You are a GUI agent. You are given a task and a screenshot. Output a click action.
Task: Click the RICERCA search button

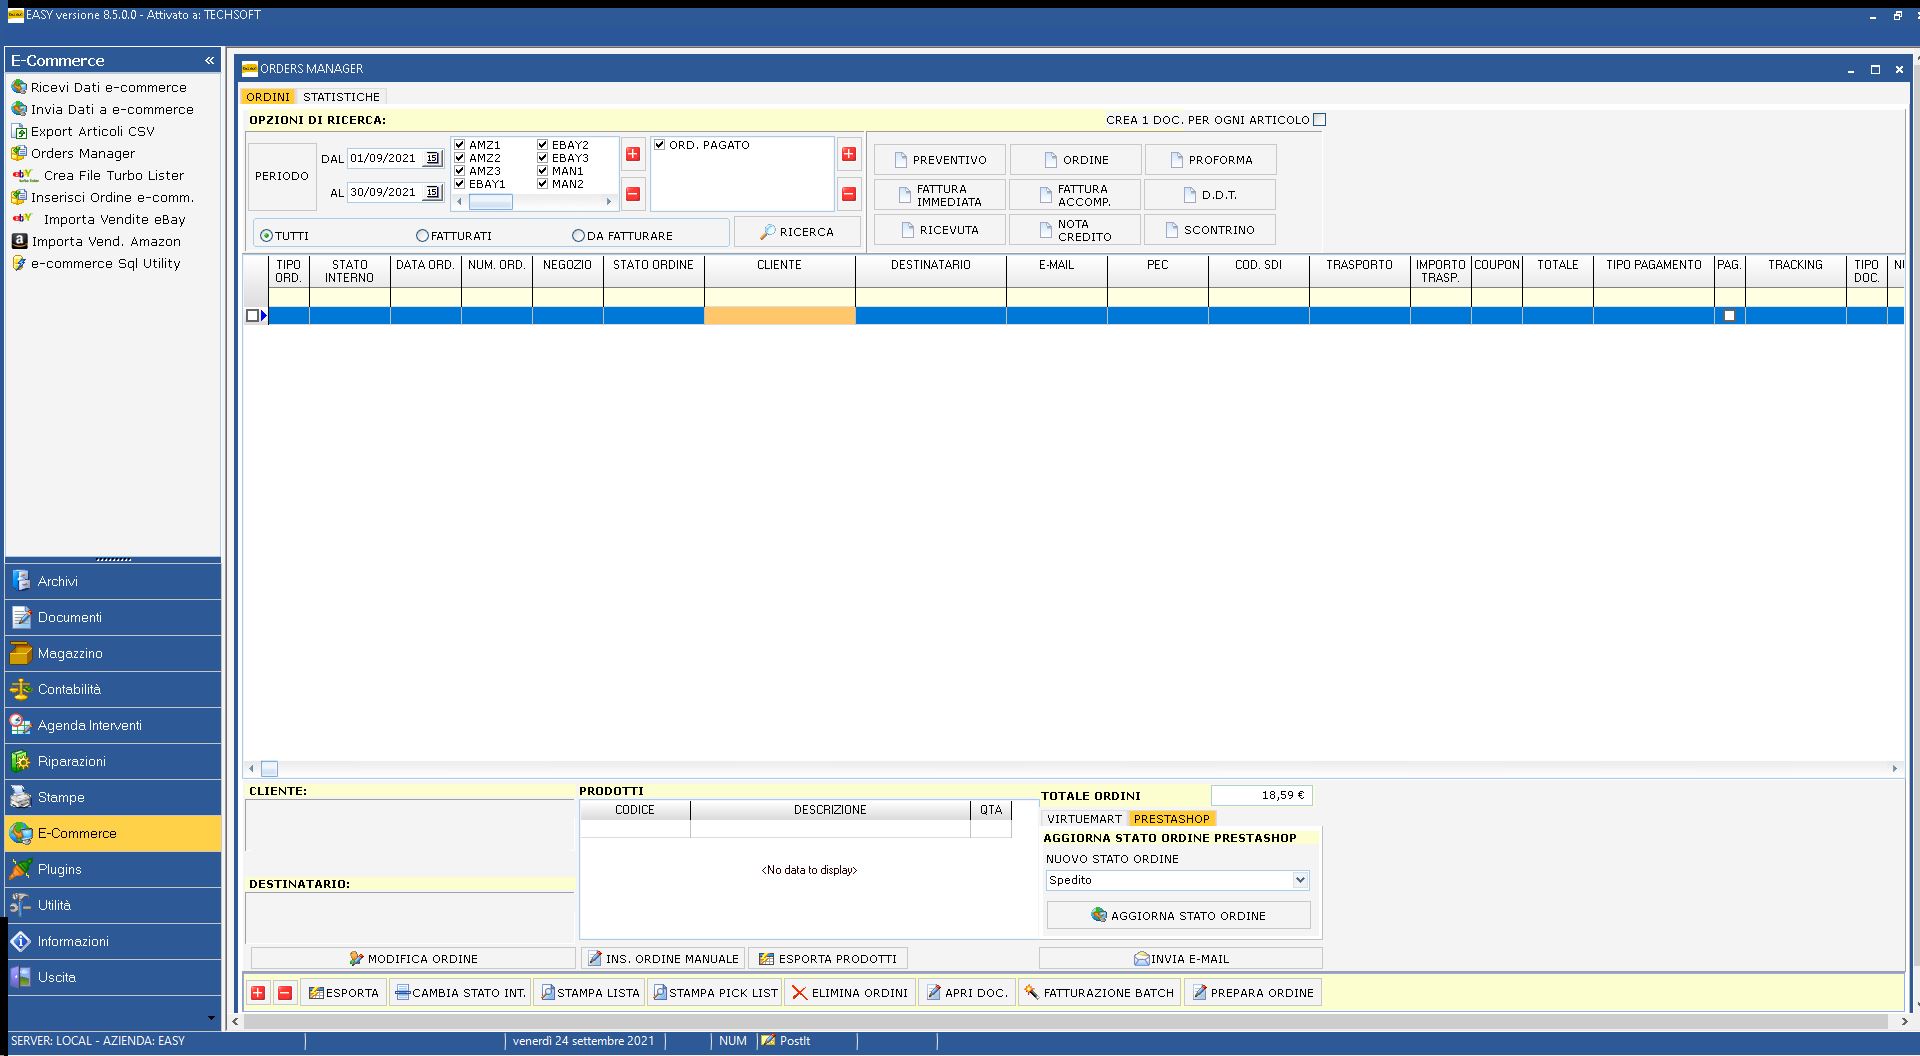coord(797,232)
